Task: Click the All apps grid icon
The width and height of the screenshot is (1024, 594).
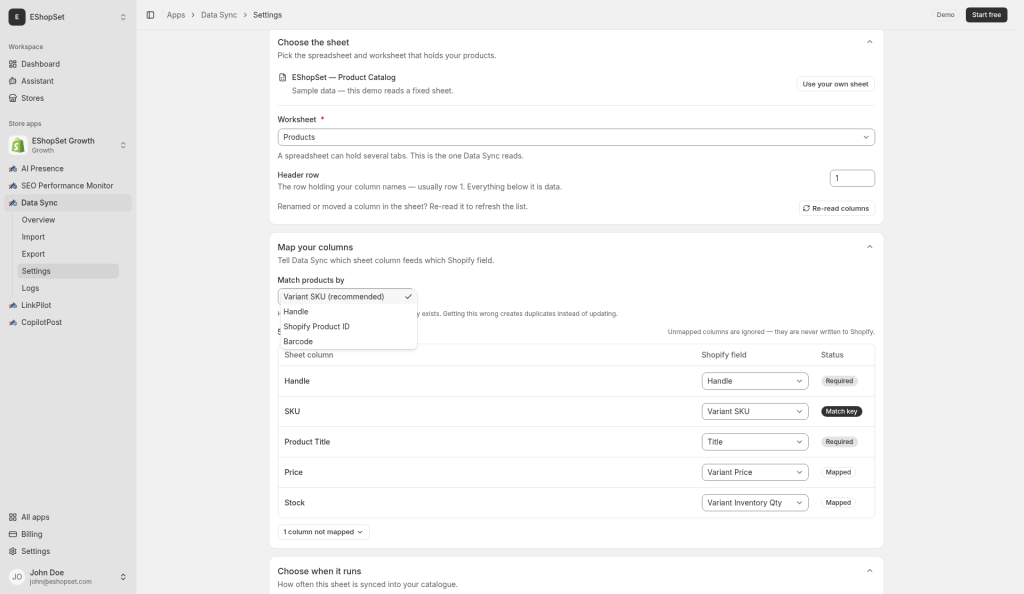Action: coord(12,517)
